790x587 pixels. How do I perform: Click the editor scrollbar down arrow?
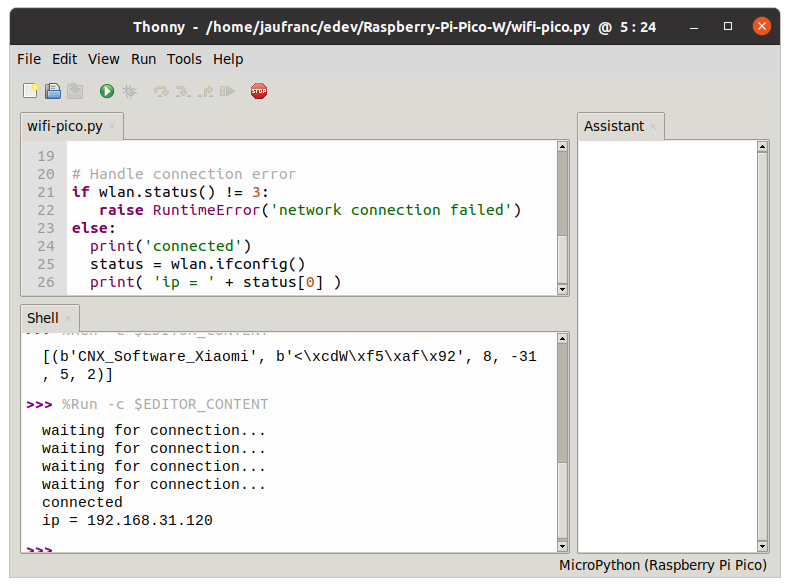point(563,289)
